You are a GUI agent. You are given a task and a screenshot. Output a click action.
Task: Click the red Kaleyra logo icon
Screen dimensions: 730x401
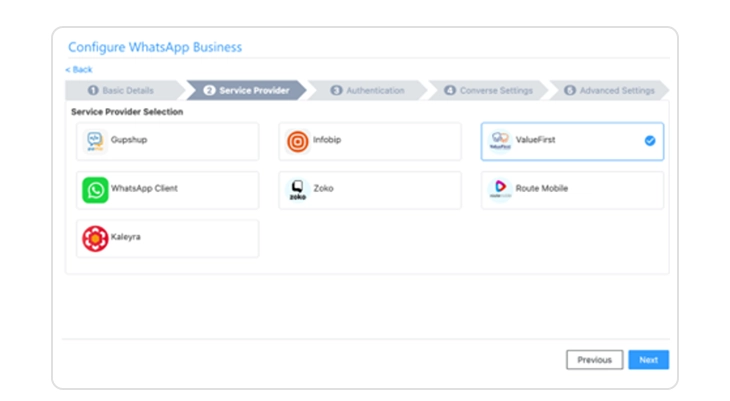95,239
